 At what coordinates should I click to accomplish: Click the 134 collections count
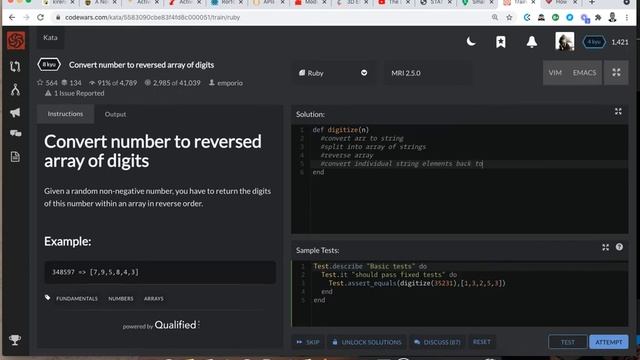pos(71,83)
